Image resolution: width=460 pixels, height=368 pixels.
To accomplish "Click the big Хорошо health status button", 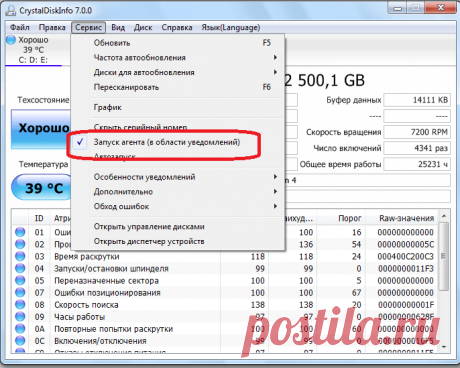I will pyautogui.click(x=41, y=129).
